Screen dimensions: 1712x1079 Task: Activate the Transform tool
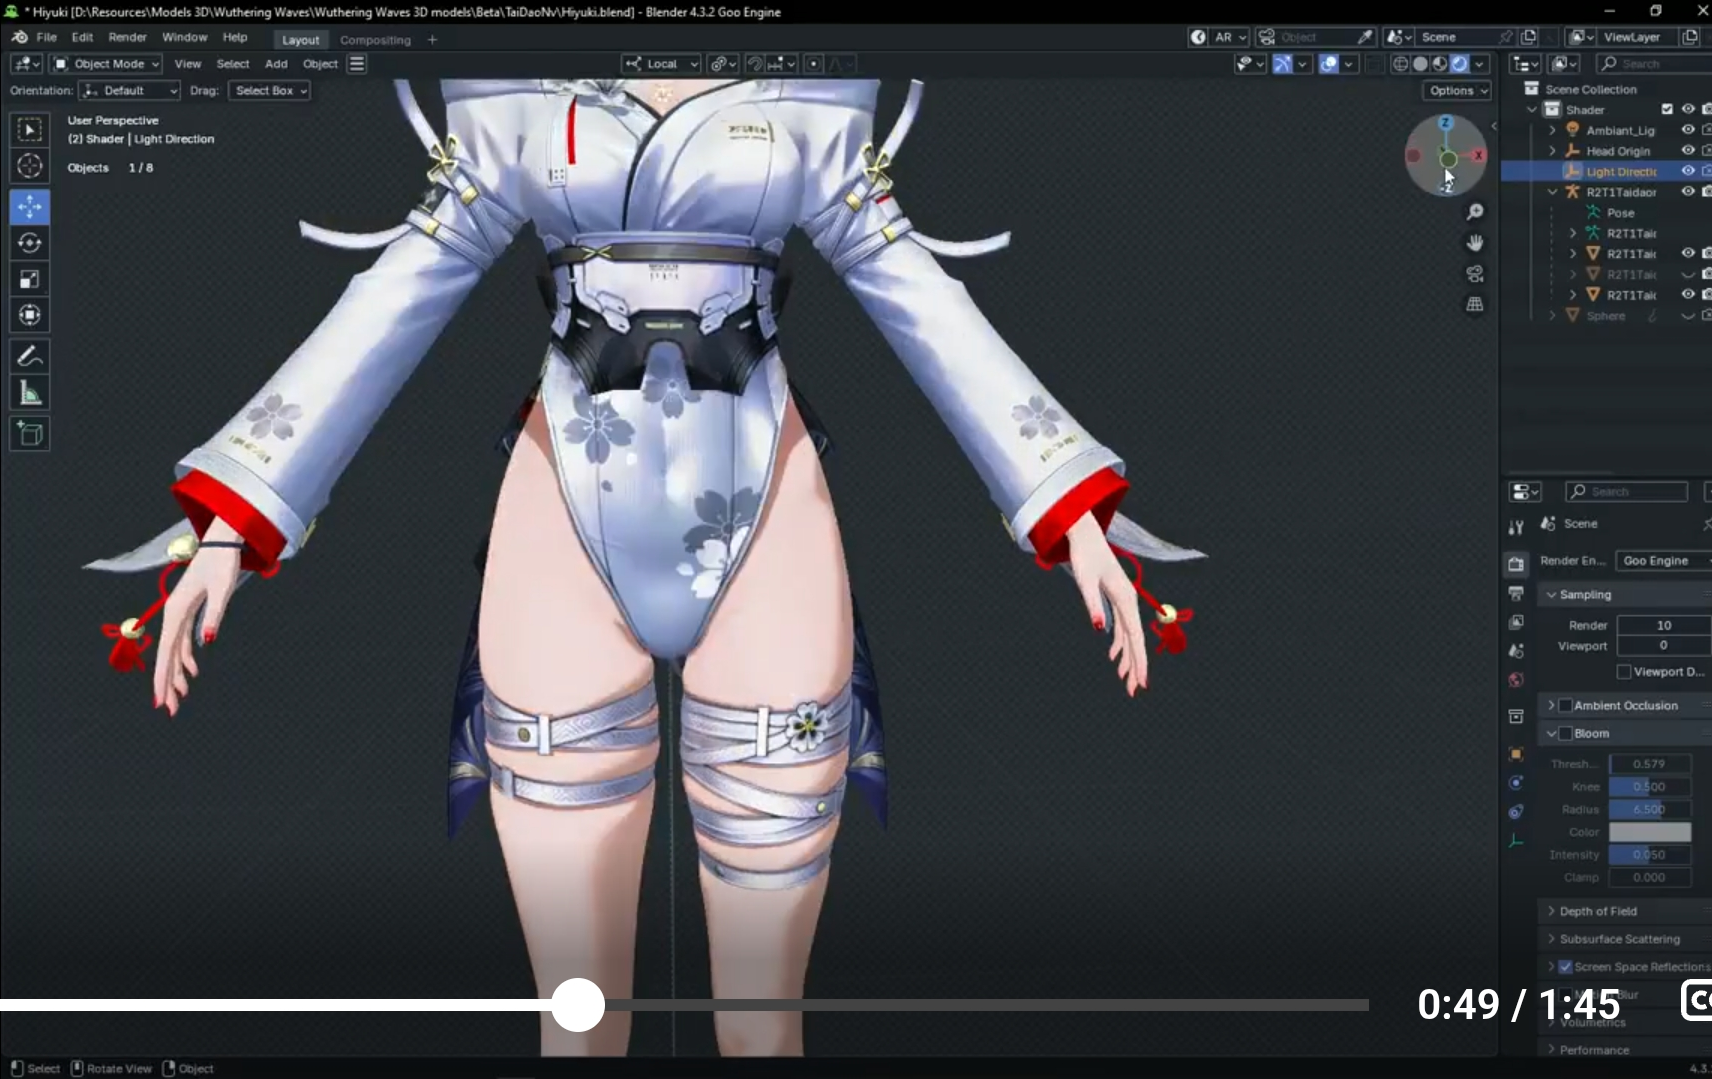pyautogui.click(x=30, y=315)
